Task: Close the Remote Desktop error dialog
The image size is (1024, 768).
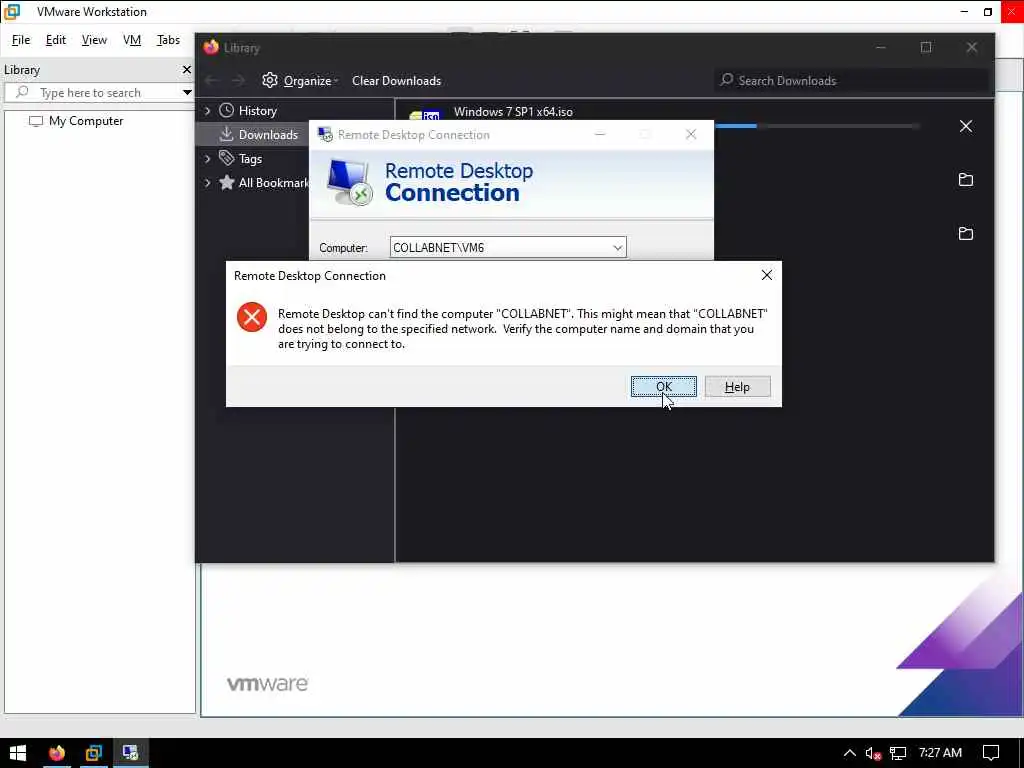Action: (x=767, y=276)
